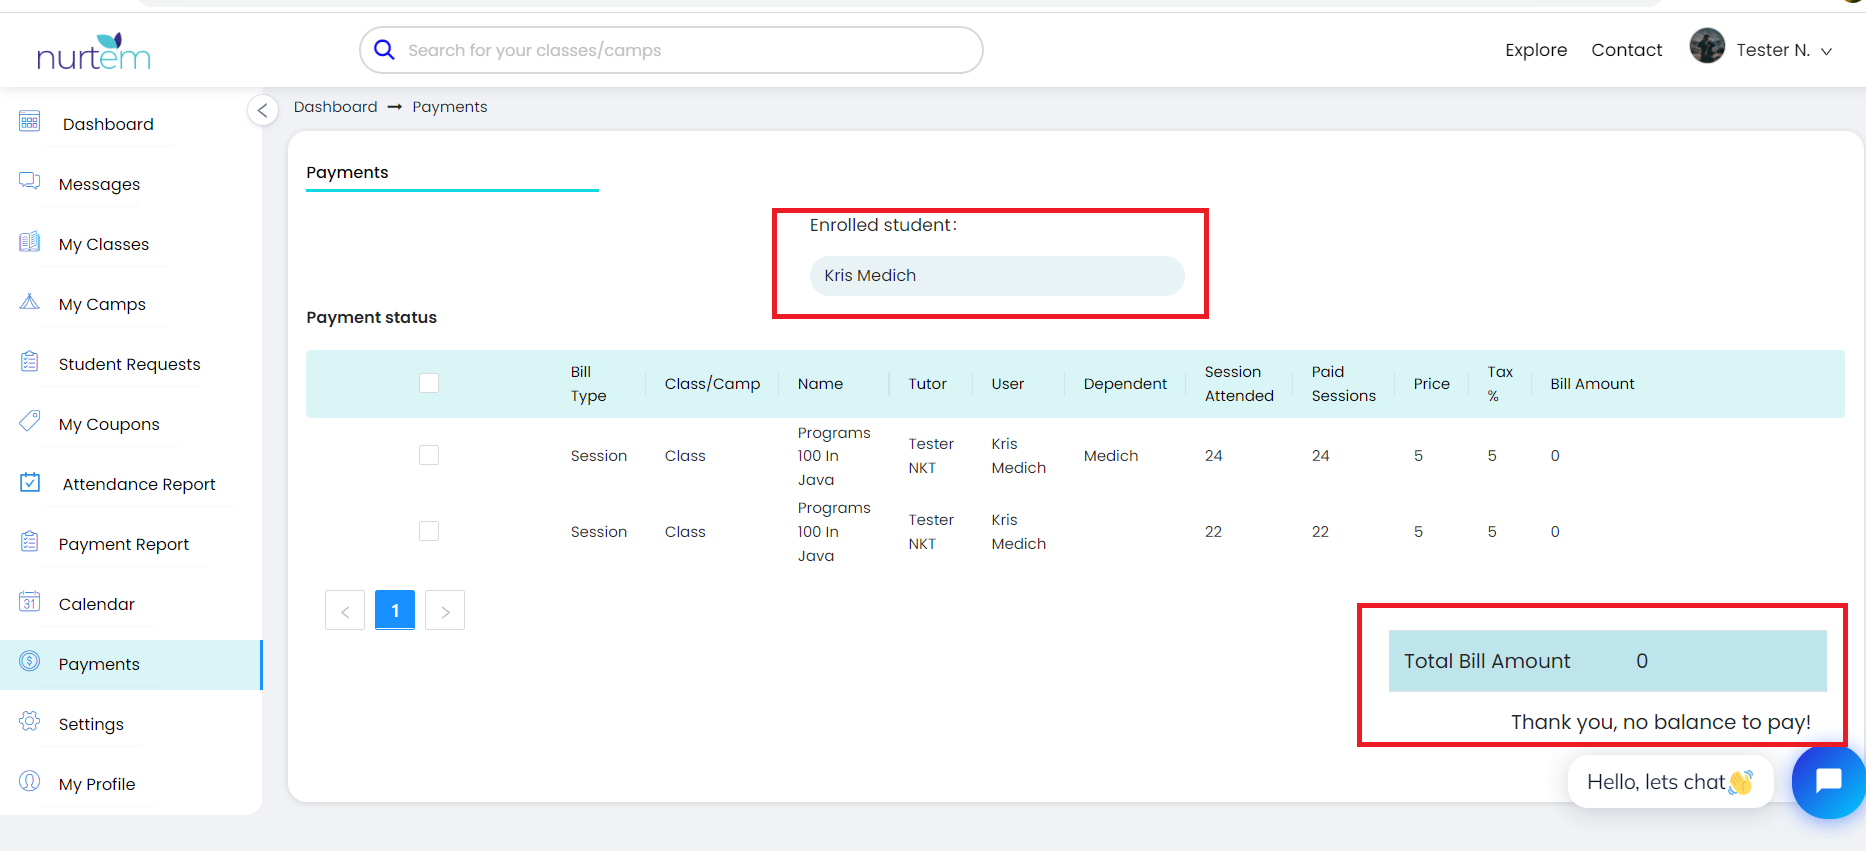Click the nurtem logo
1866x851 pixels.
tap(93, 52)
